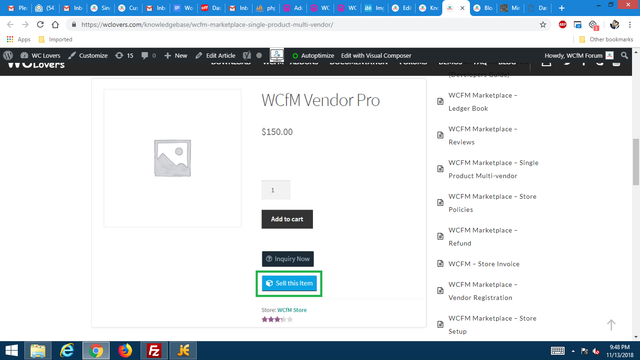Screen dimensions: 640x360
Task: Click the store star rating
Action: click(x=277, y=320)
